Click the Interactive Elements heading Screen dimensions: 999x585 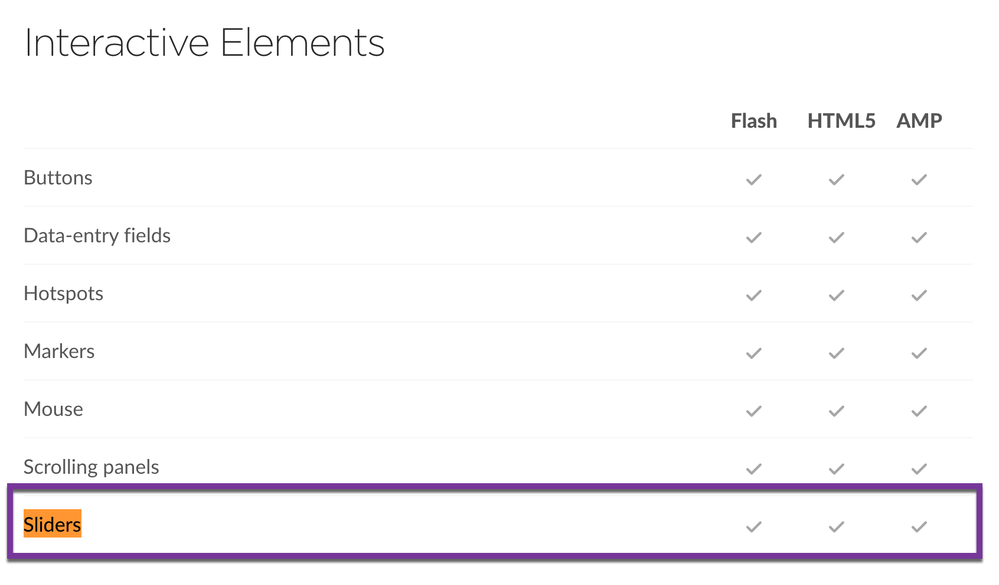204,44
